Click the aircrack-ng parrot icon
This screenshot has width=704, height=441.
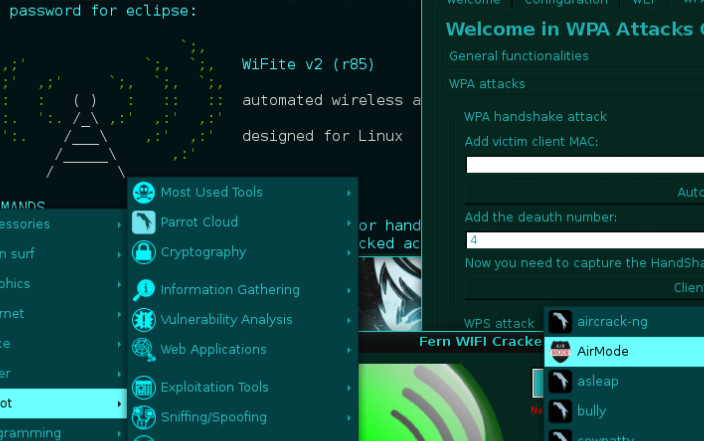[560, 322]
